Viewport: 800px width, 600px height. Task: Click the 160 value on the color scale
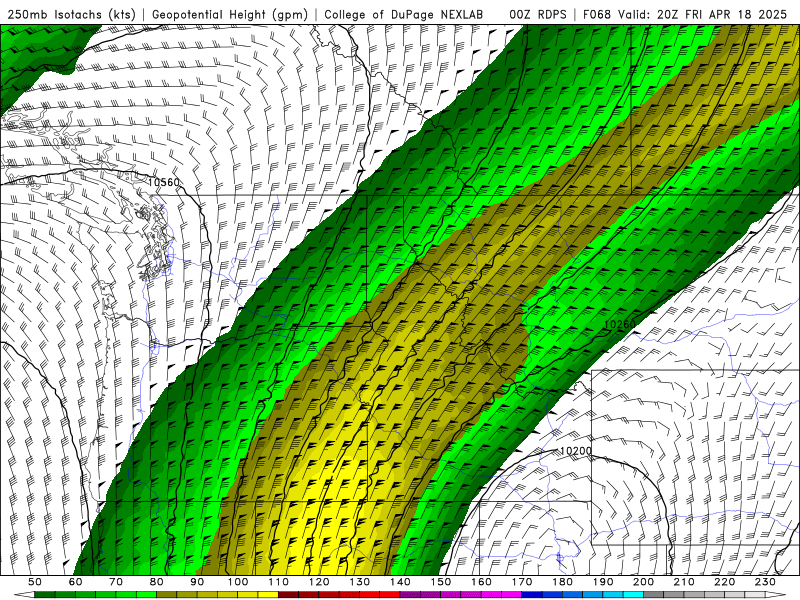481,582
